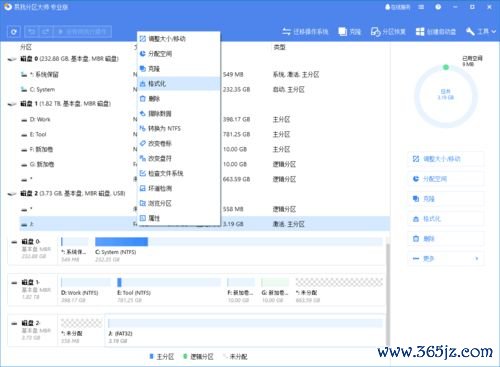This screenshot has height=367, width=500.
Task: Click the refresh disk information icon
Action: point(14,32)
